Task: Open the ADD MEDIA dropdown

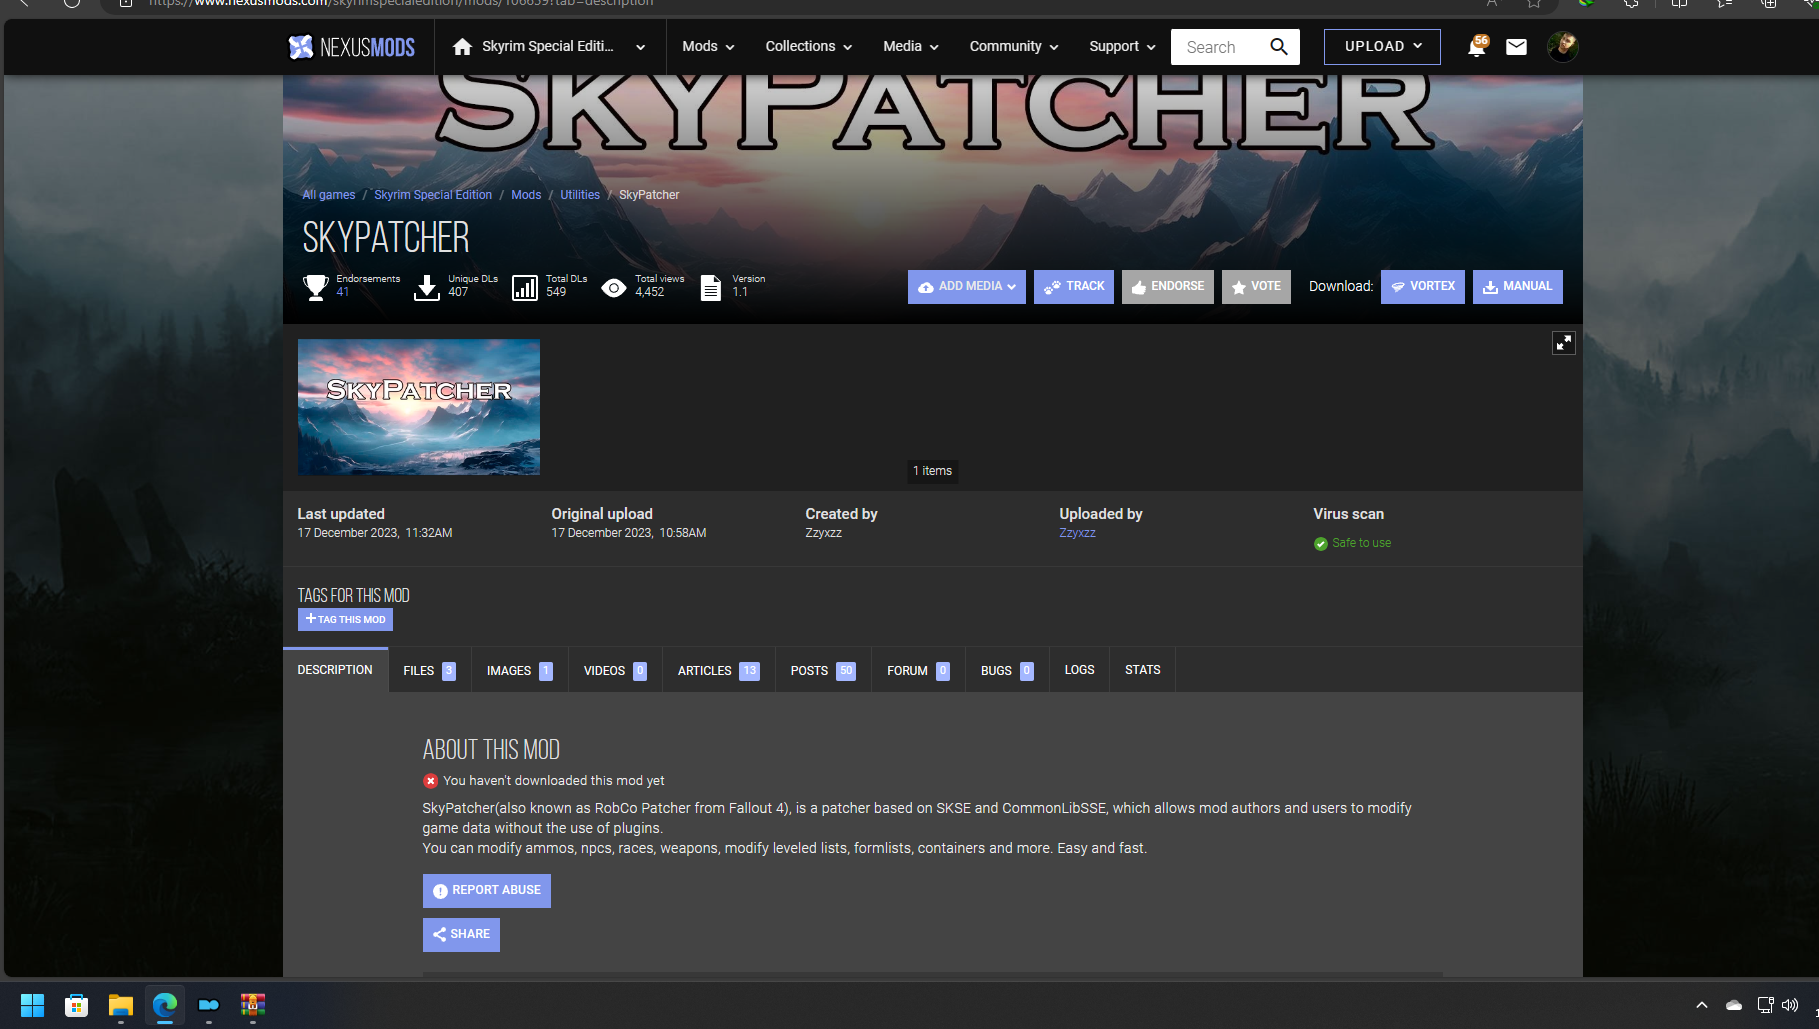Action: click(966, 287)
